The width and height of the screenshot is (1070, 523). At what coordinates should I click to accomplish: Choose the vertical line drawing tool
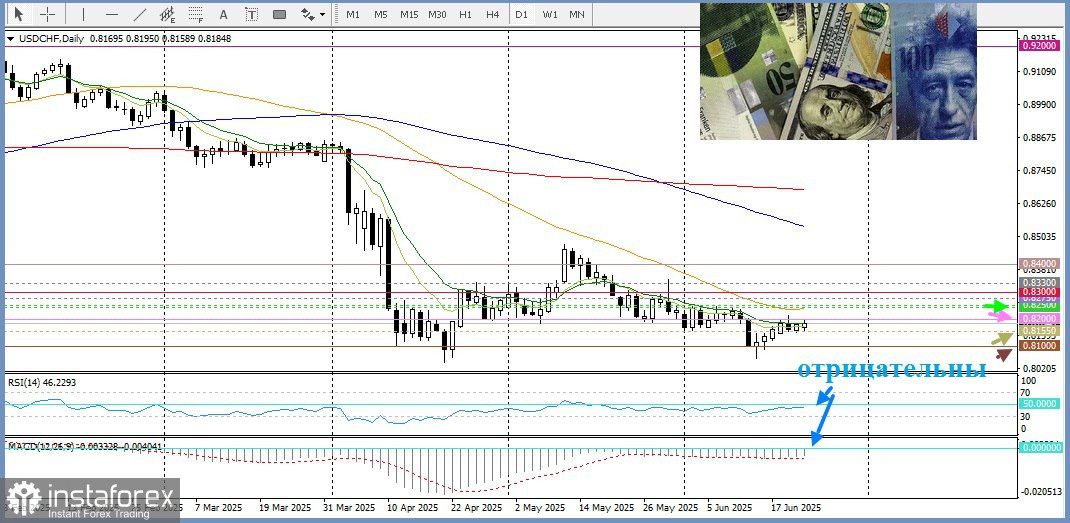tap(83, 14)
